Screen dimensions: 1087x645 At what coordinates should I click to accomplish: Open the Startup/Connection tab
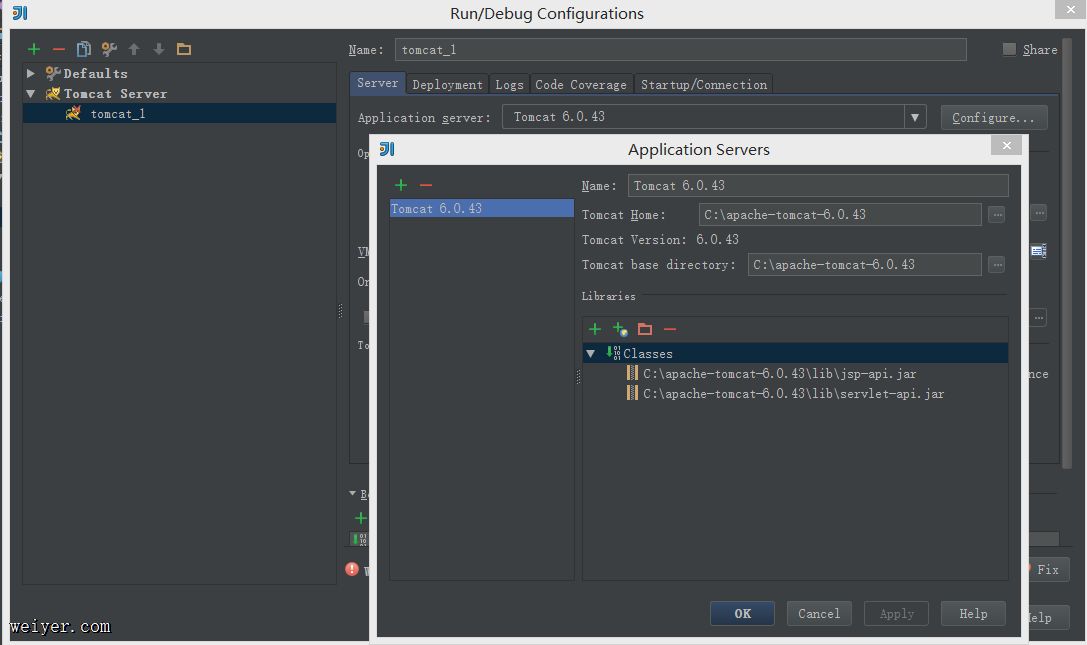coord(704,85)
